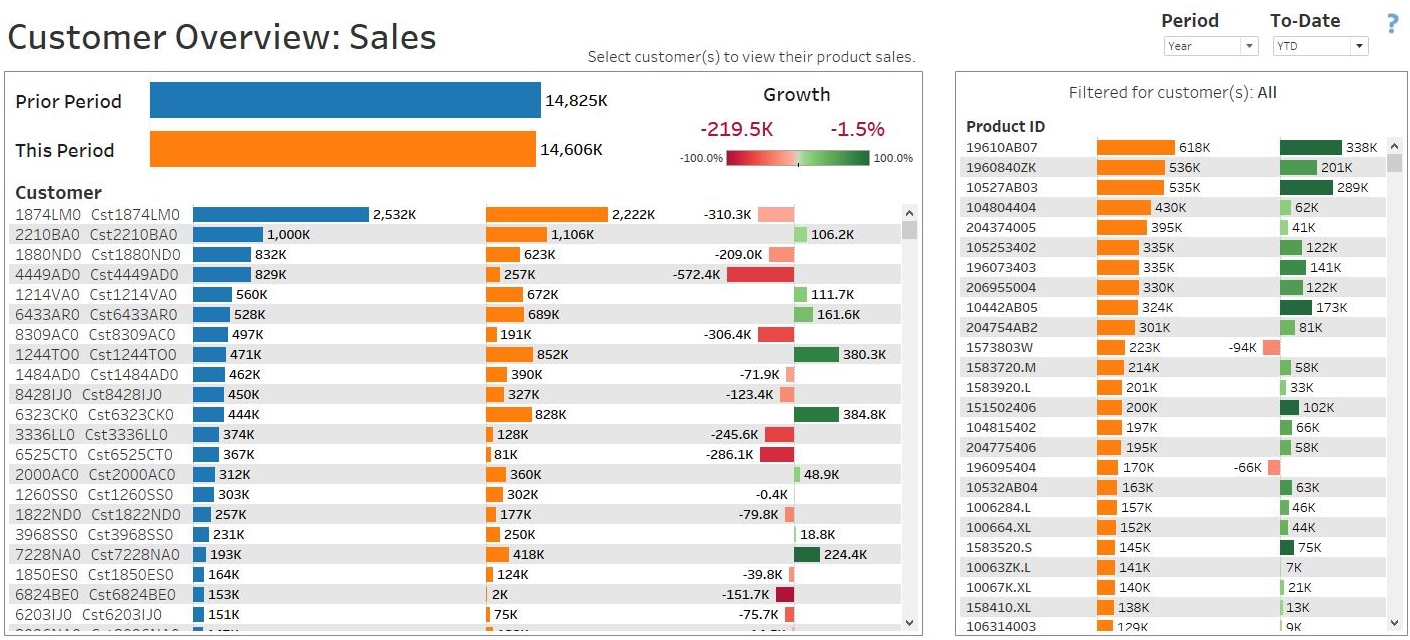Select product 19610AB07 in product list

pos(1002,147)
